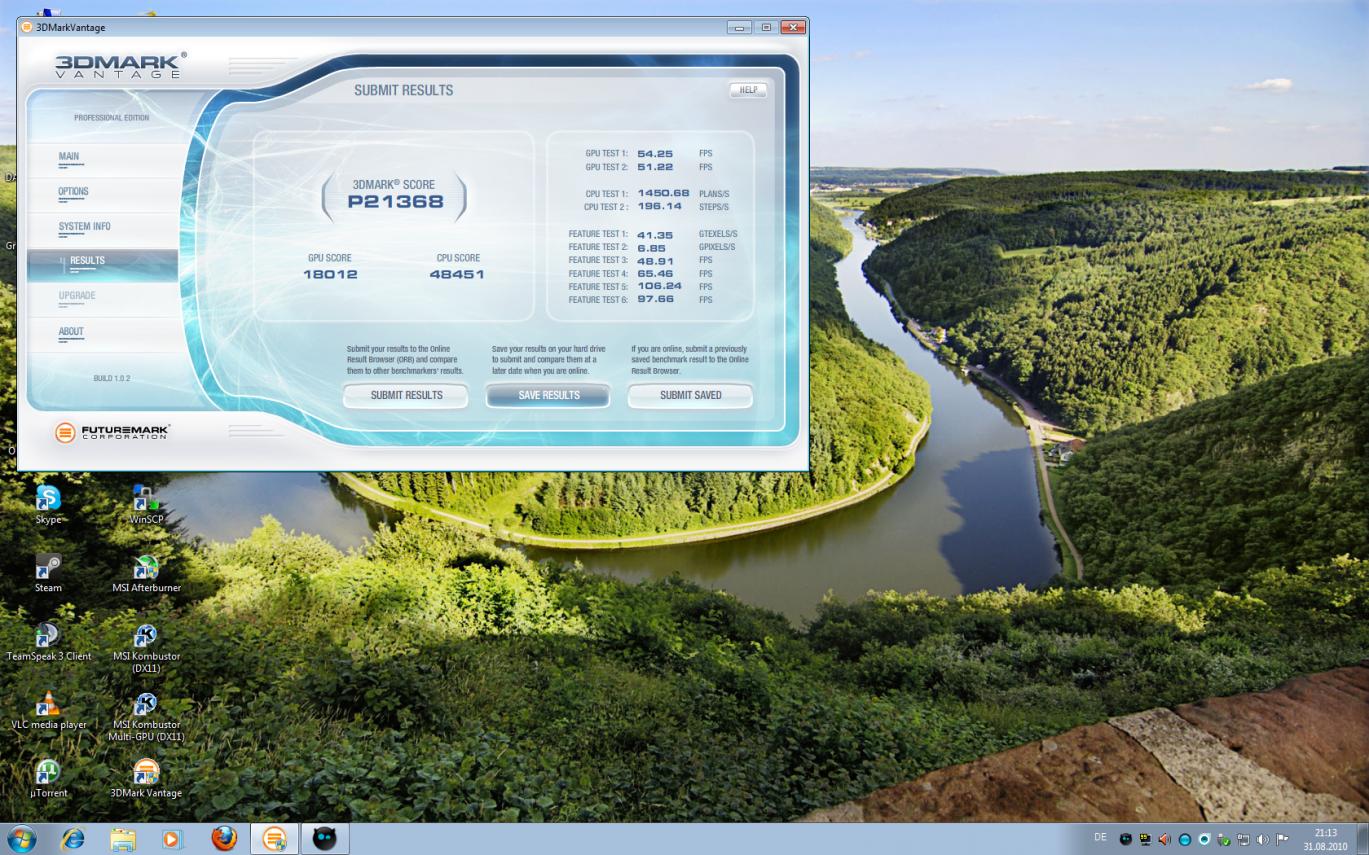Open network status tray icon

click(x=1243, y=840)
